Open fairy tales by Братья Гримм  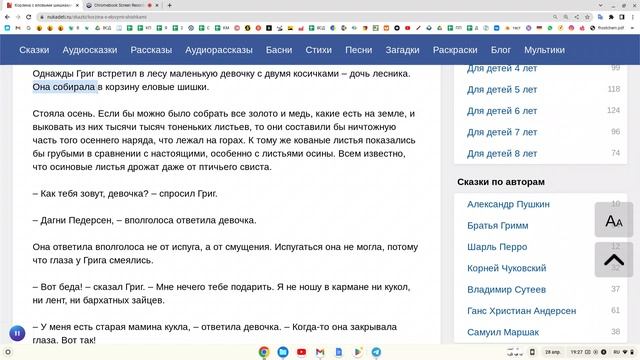pos(498,225)
